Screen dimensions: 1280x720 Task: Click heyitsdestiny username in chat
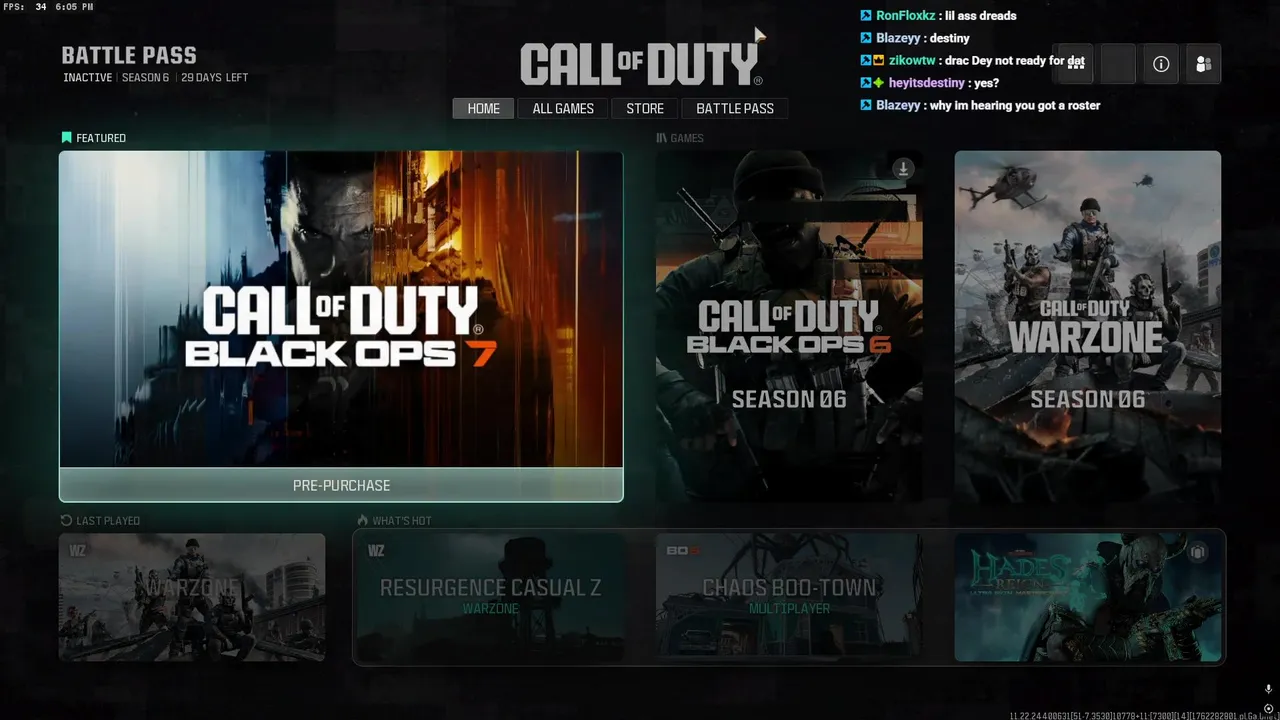927,83
